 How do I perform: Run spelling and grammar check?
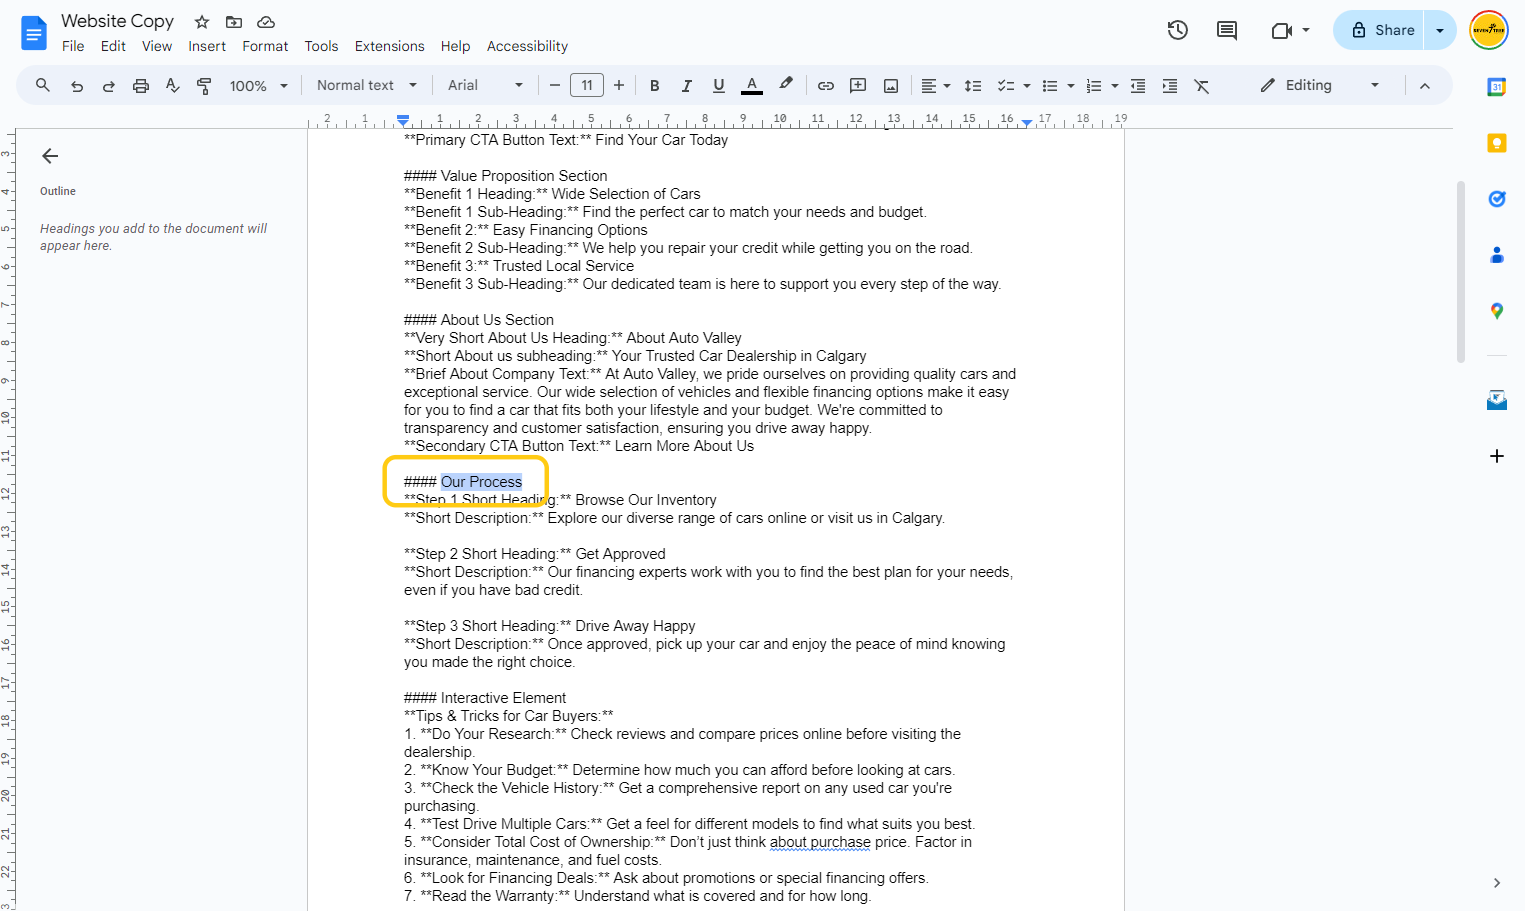(x=173, y=86)
